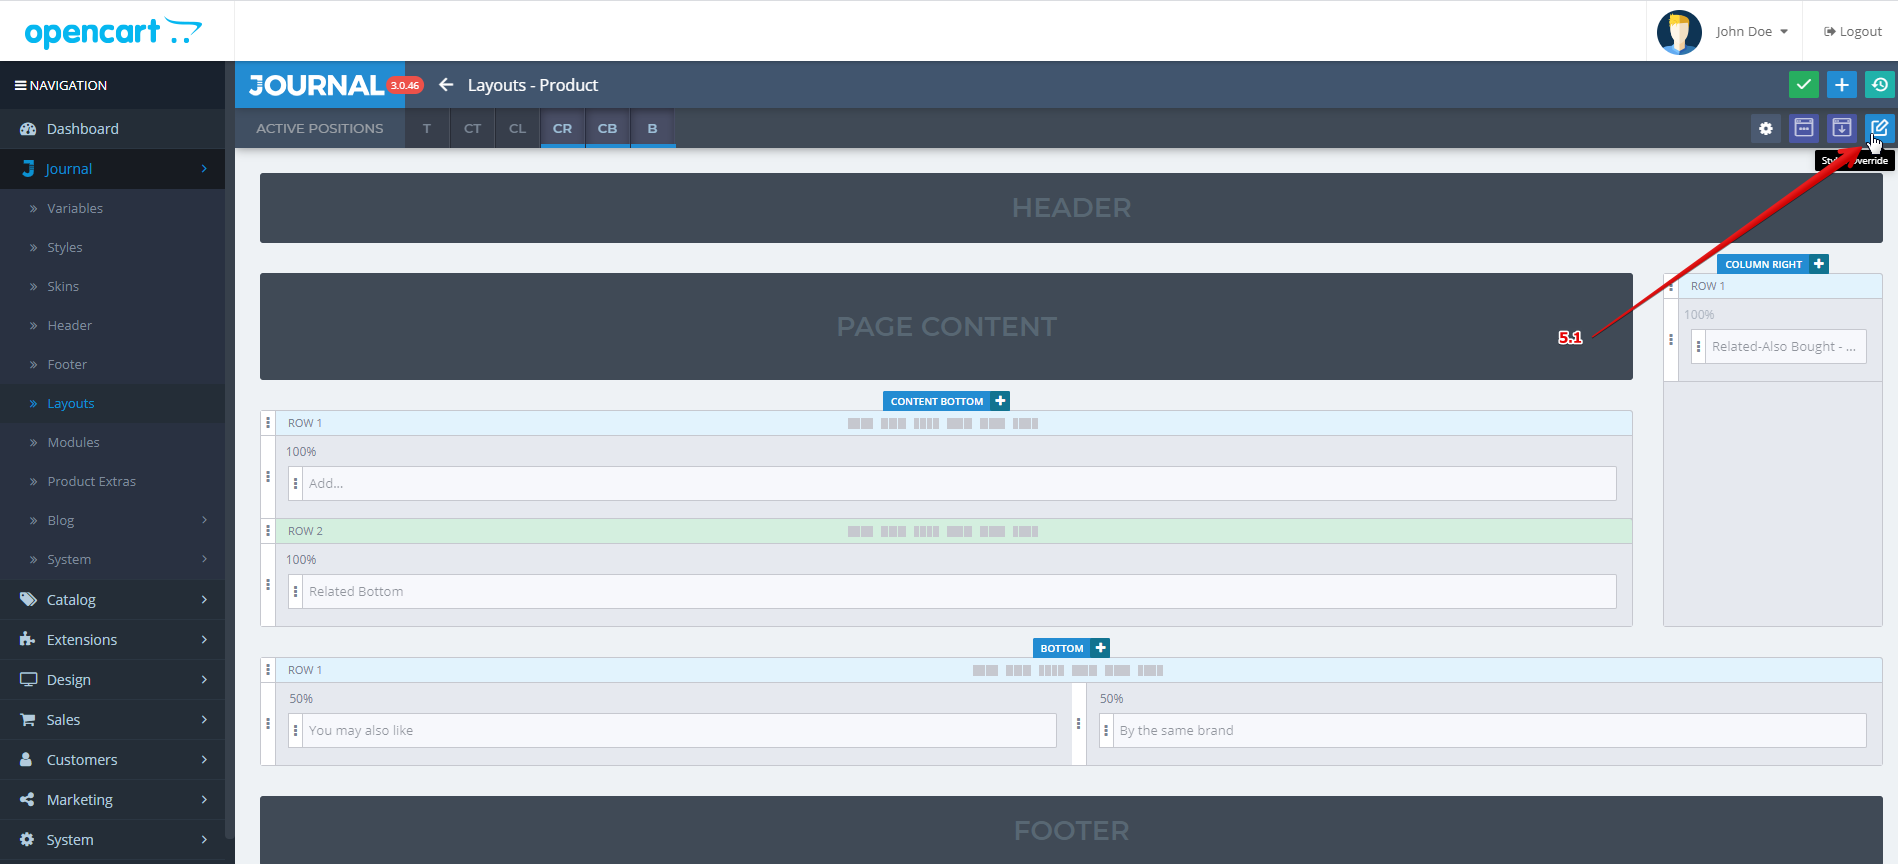Choose third column layout in Content Bottom Row 2
Screen dimensions: 1898x864
click(x=926, y=532)
